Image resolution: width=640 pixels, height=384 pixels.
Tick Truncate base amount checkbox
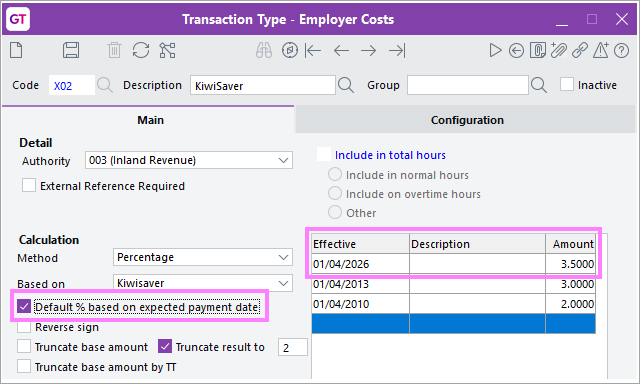[24, 346]
